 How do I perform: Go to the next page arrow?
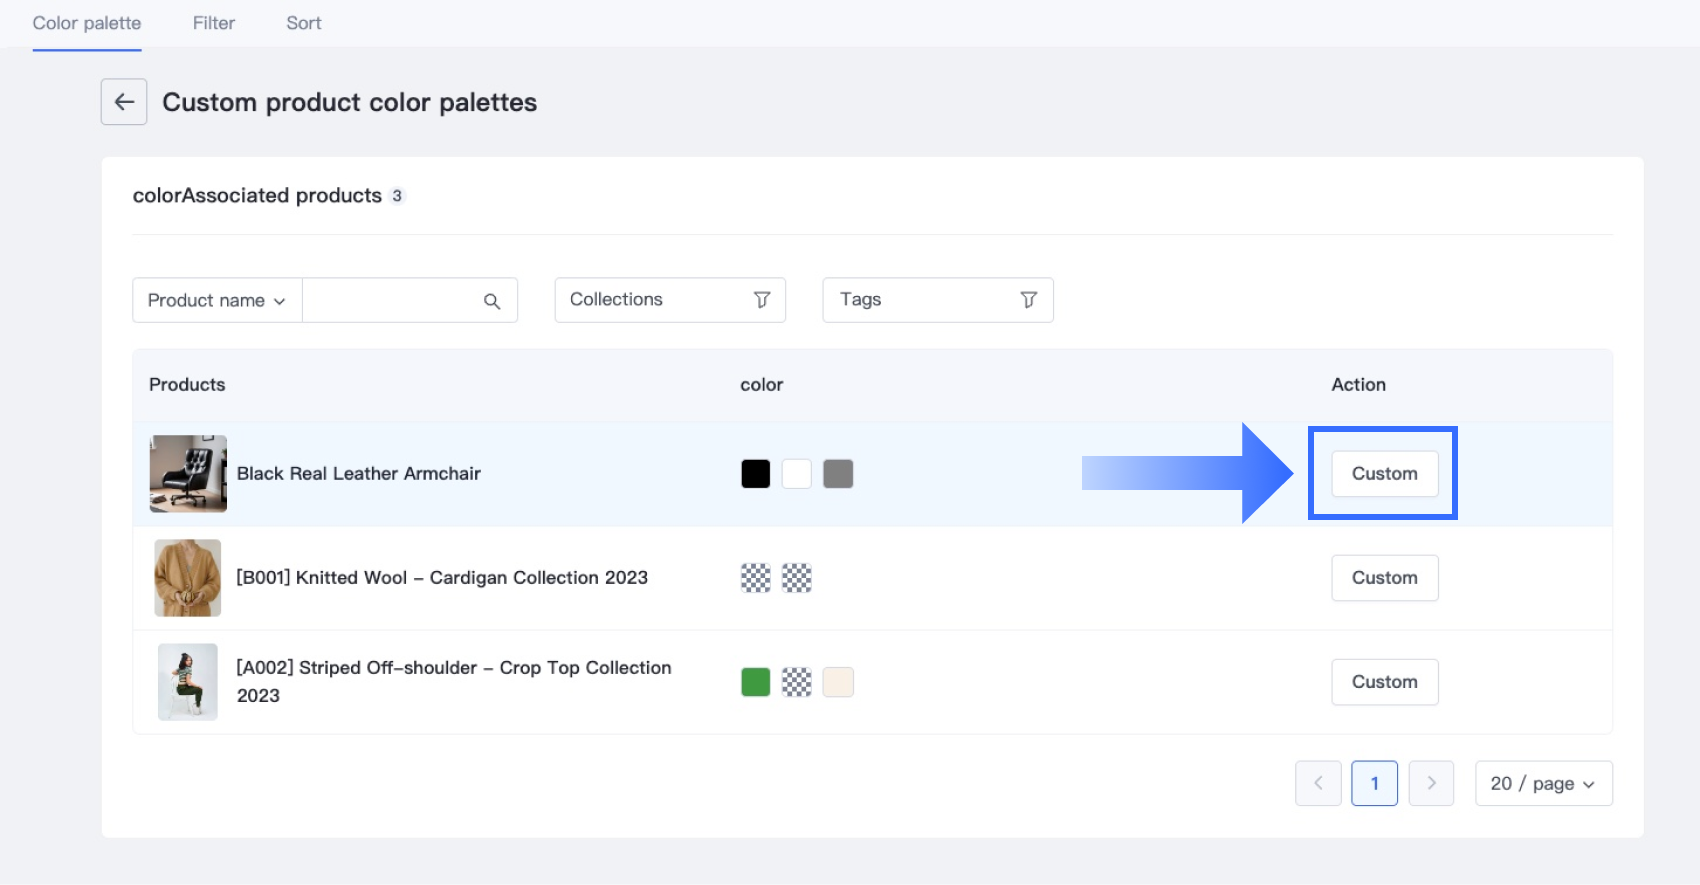1431,783
